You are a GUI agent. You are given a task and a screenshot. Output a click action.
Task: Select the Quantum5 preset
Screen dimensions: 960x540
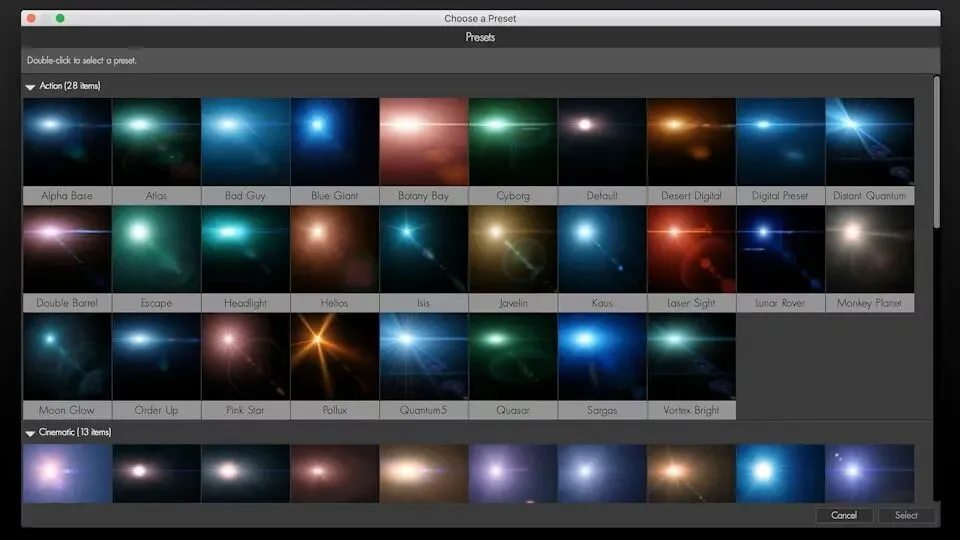[423, 357]
